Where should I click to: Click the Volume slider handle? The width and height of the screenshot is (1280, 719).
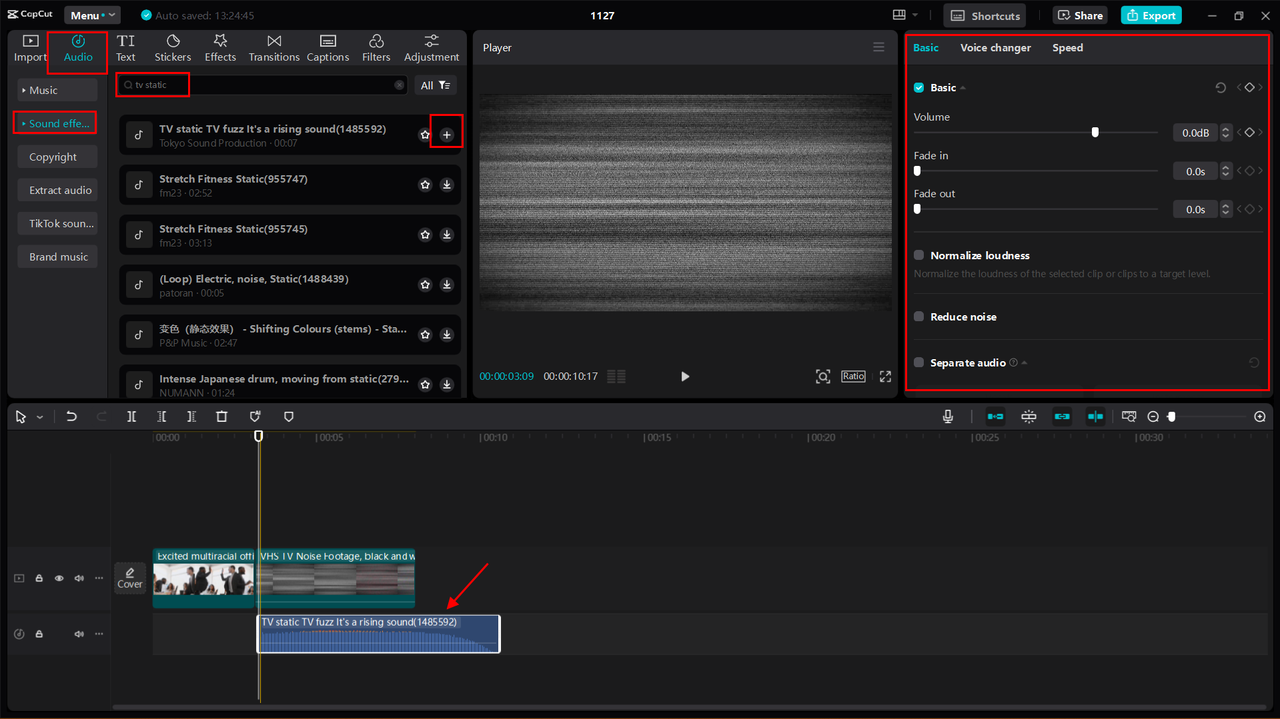click(x=1095, y=132)
